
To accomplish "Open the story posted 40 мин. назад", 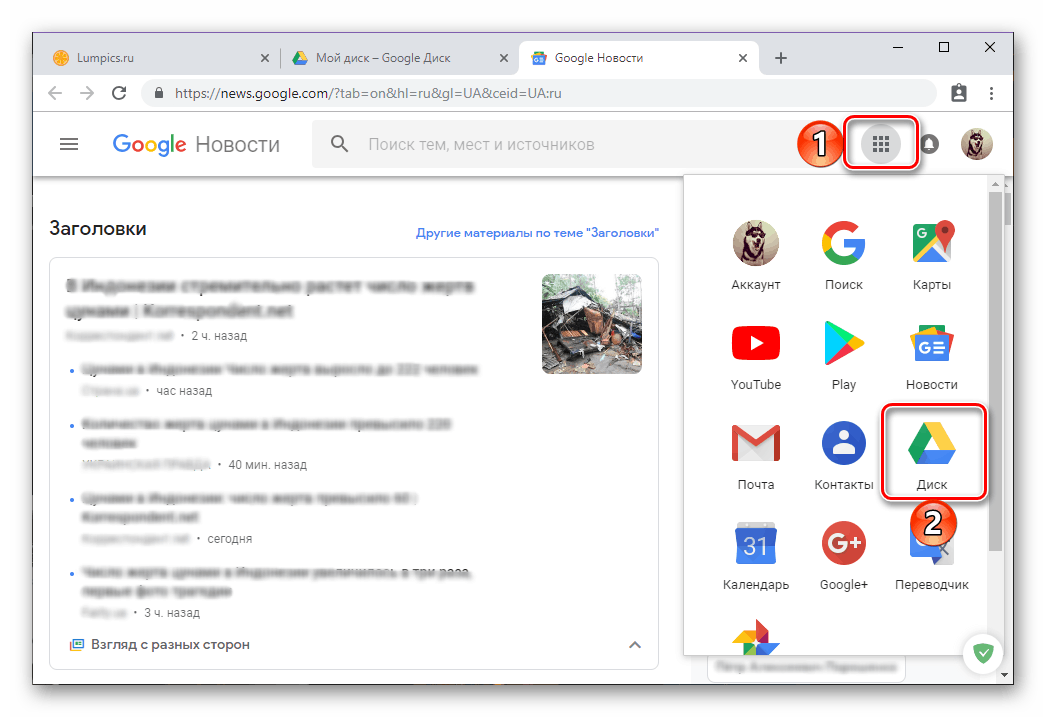I will 267,433.
